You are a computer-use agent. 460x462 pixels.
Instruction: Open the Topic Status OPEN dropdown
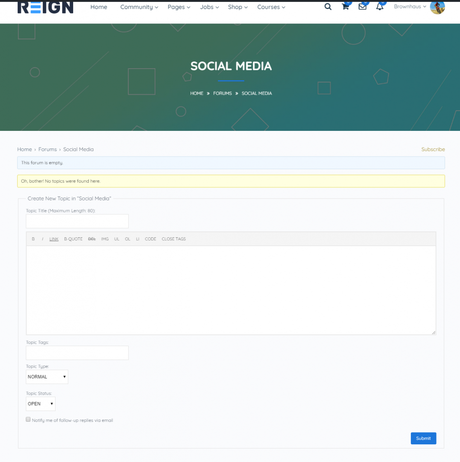pyautogui.click(x=41, y=404)
